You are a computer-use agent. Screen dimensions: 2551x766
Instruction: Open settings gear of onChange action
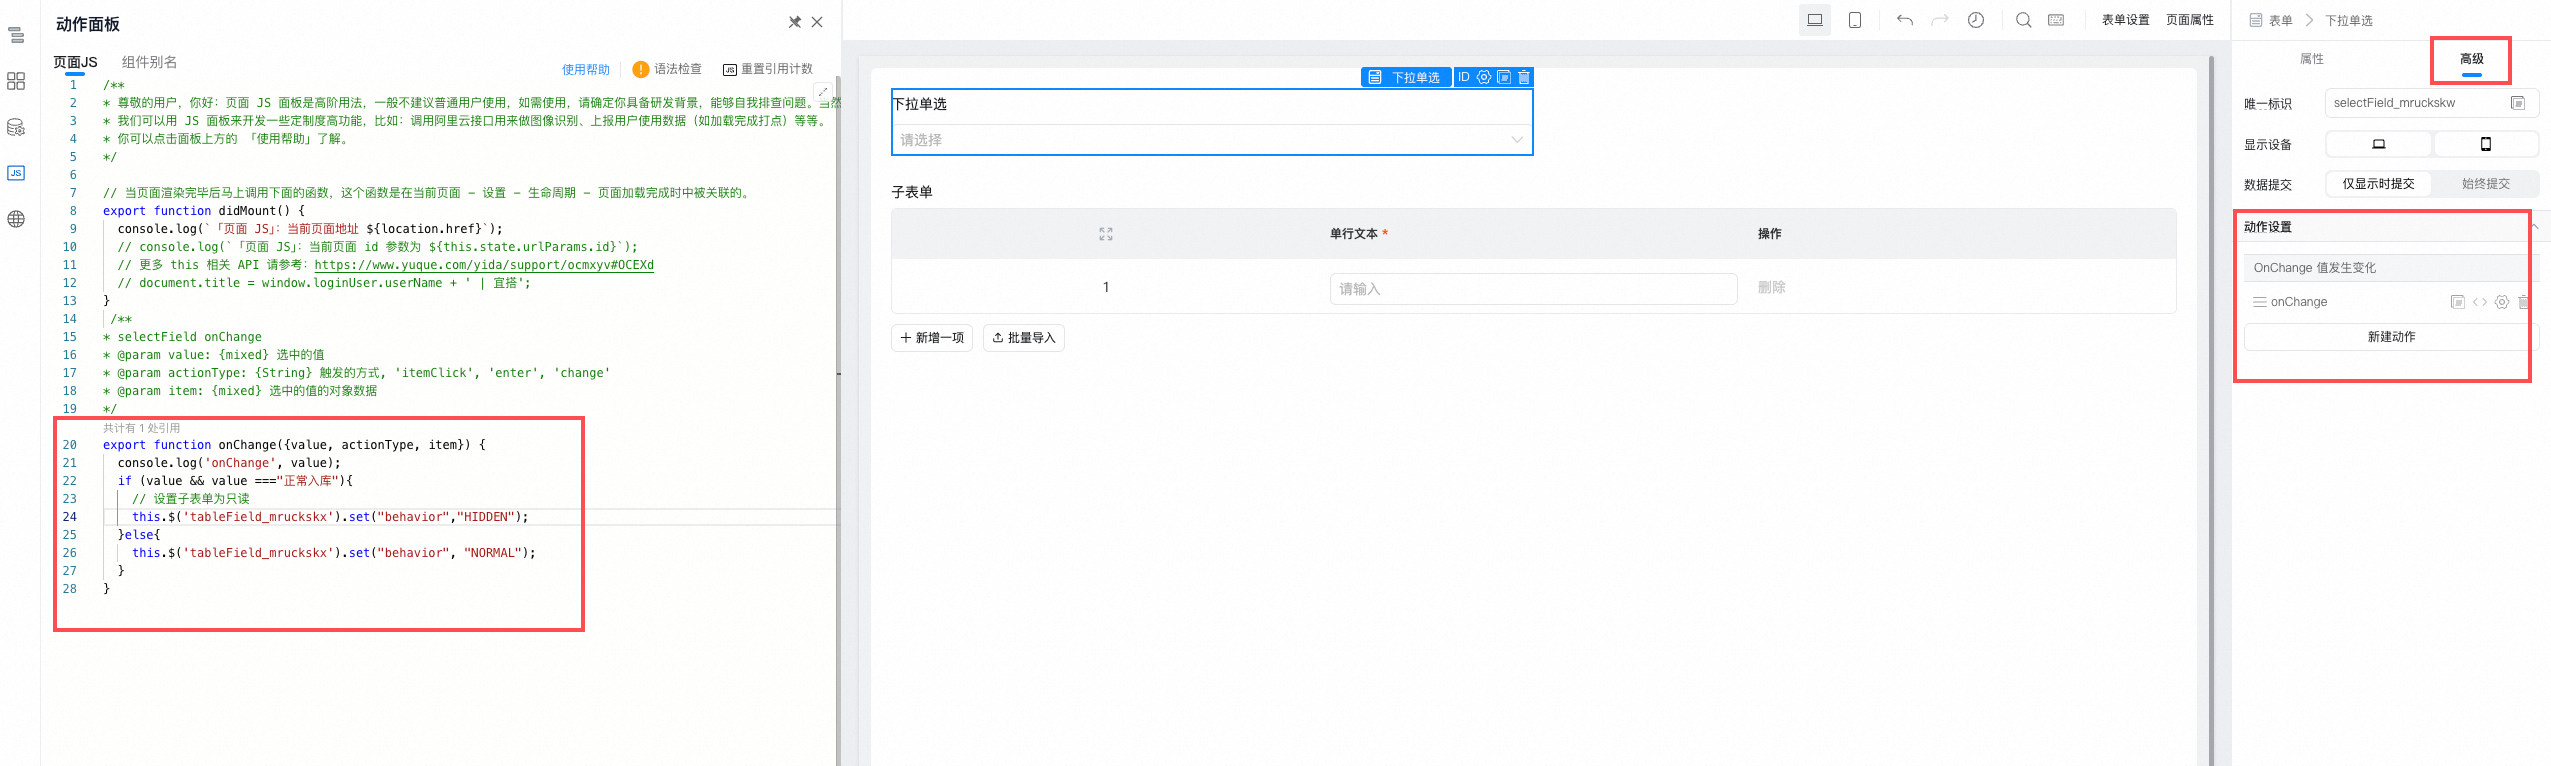tap(2502, 302)
